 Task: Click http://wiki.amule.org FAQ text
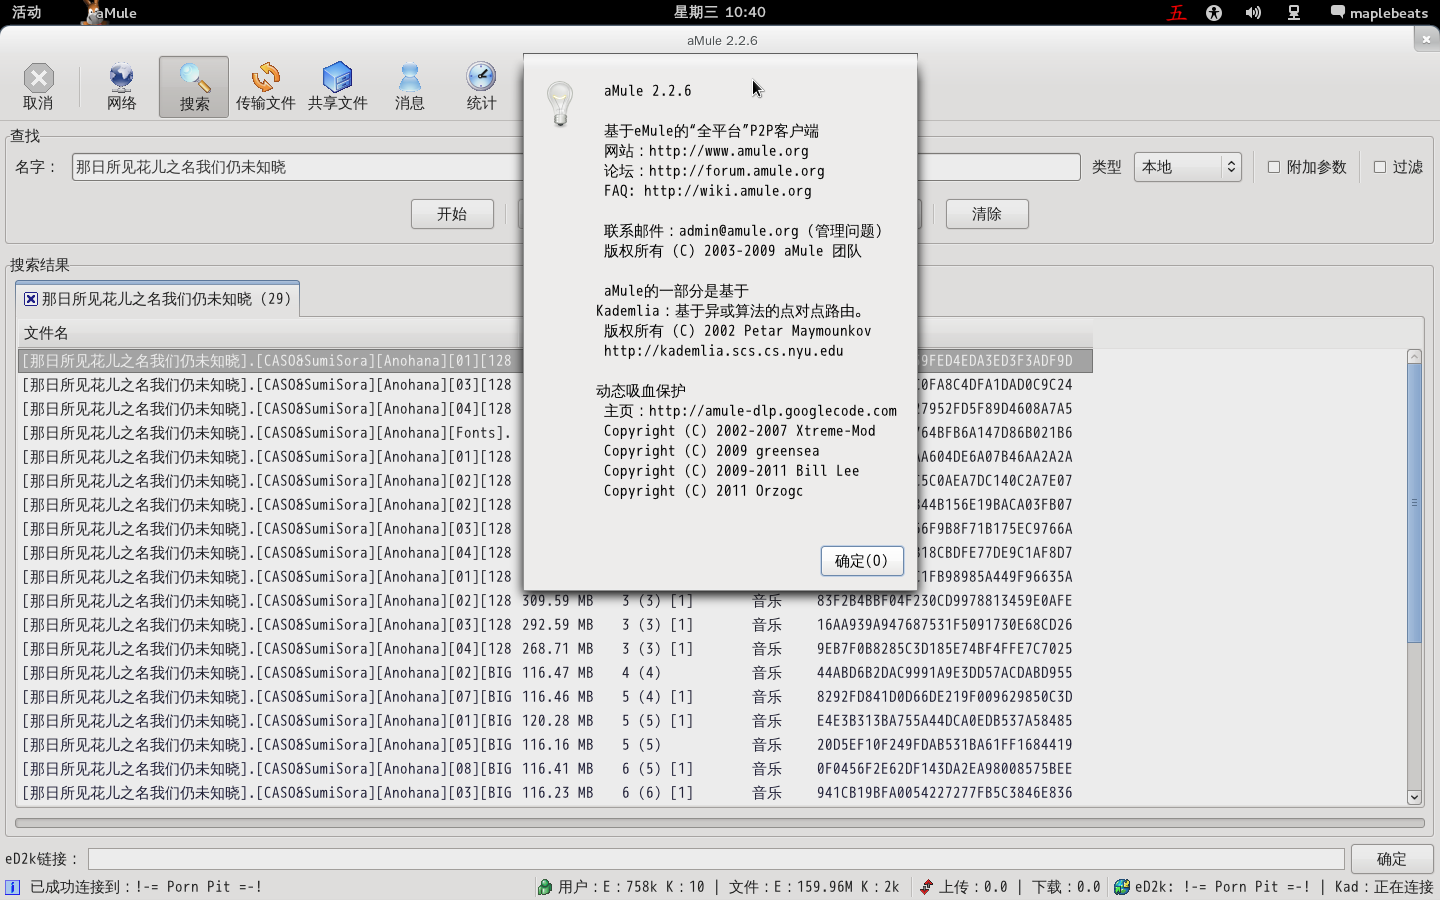tap(727, 191)
